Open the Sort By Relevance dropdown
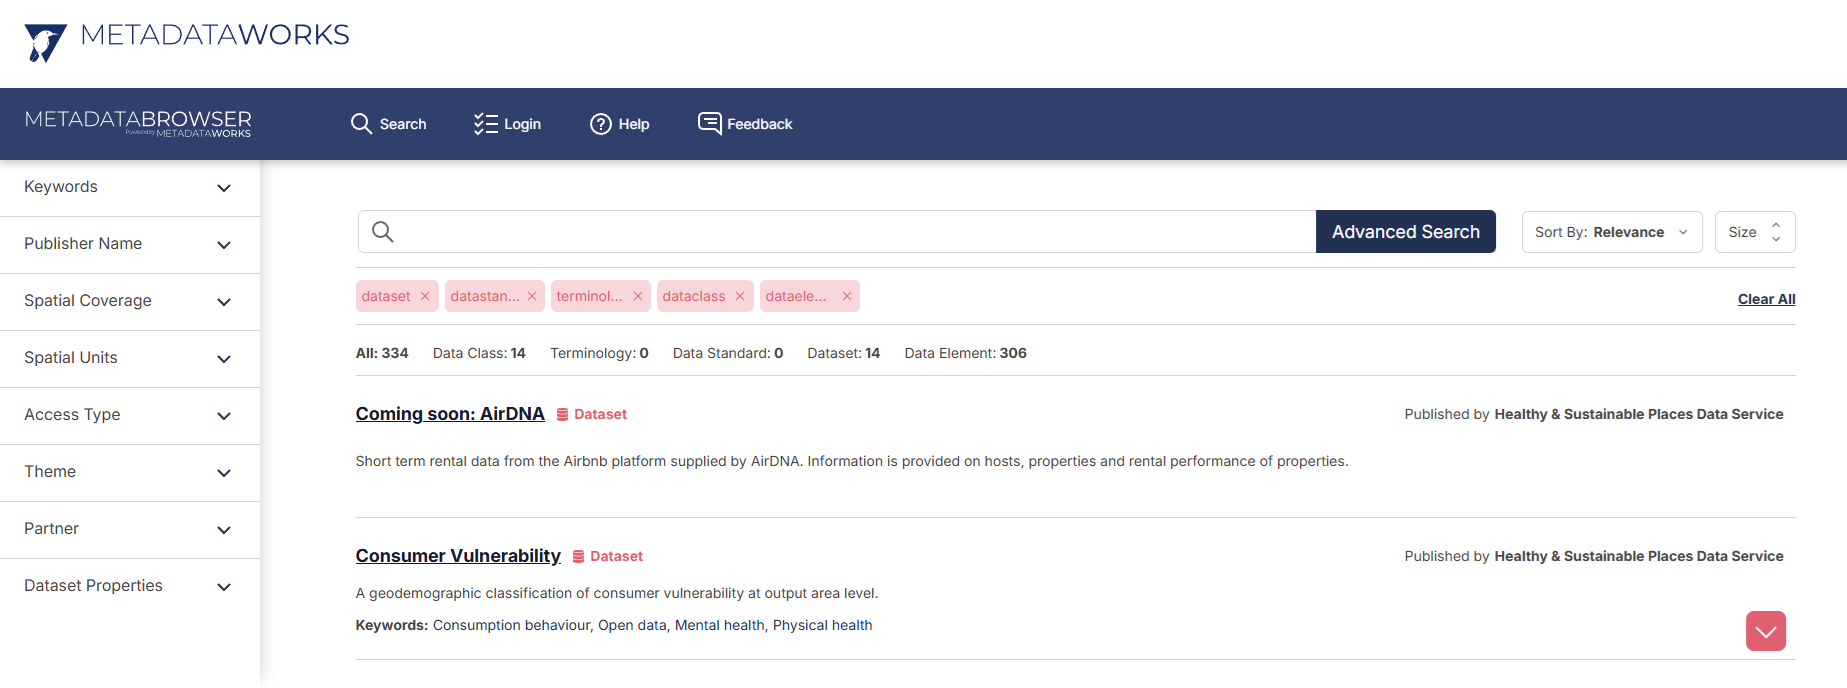Image resolution: width=1847 pixels, height=688 pixels. click(x=1612, y=232)
